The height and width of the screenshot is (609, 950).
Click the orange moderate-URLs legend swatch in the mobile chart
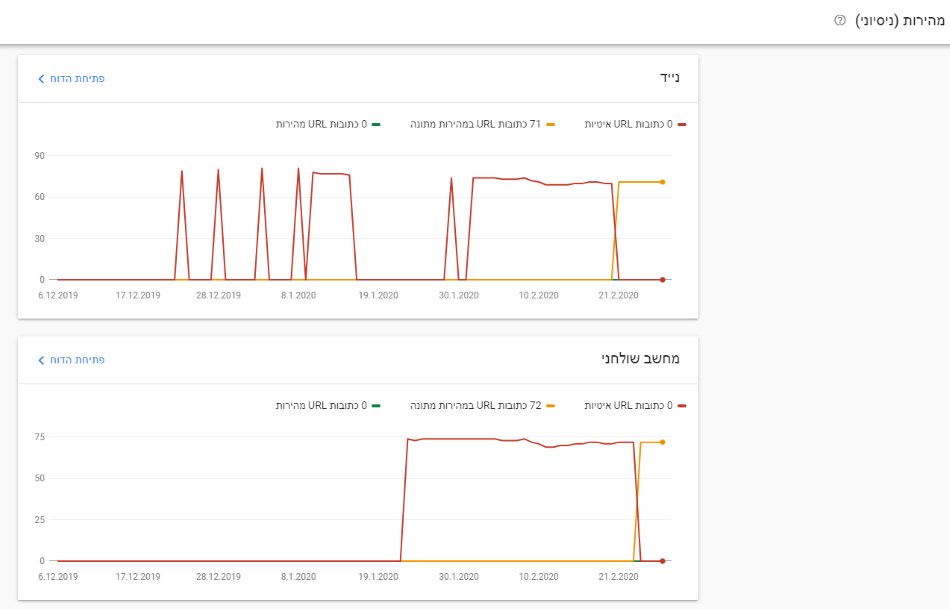point(550,124)
